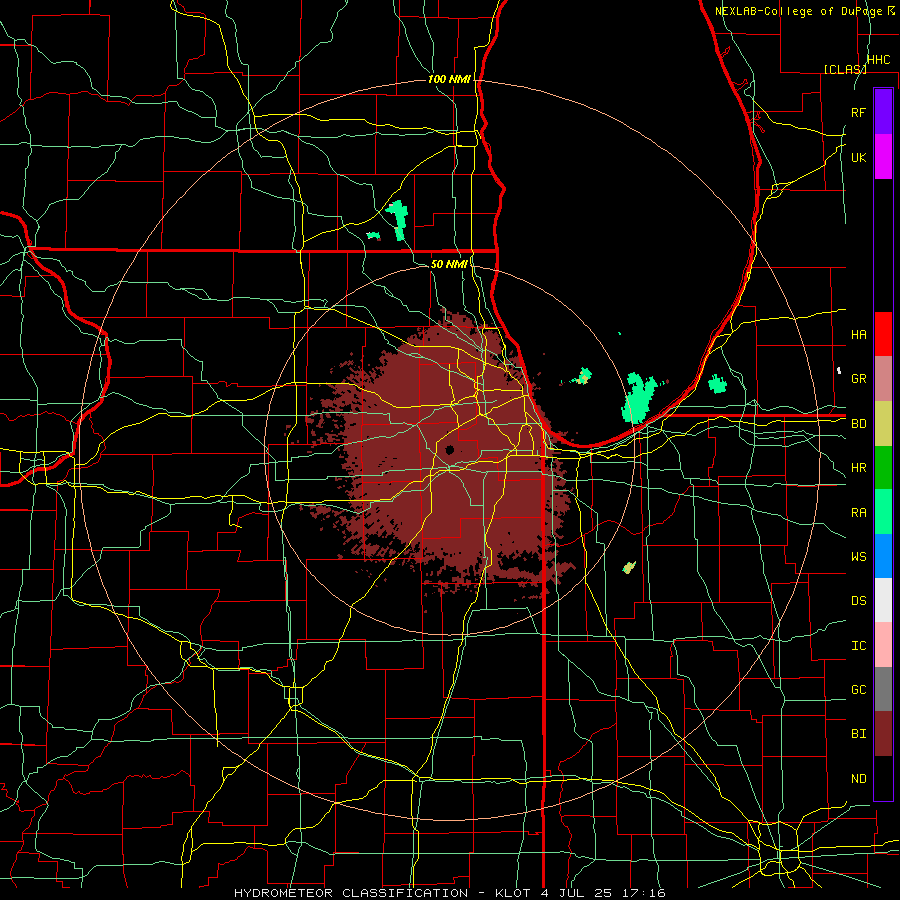Pick the mint green RA legend swatch
Image resolution: width=900 pixels, height=900 pixels.
click(x=883, y=512)
